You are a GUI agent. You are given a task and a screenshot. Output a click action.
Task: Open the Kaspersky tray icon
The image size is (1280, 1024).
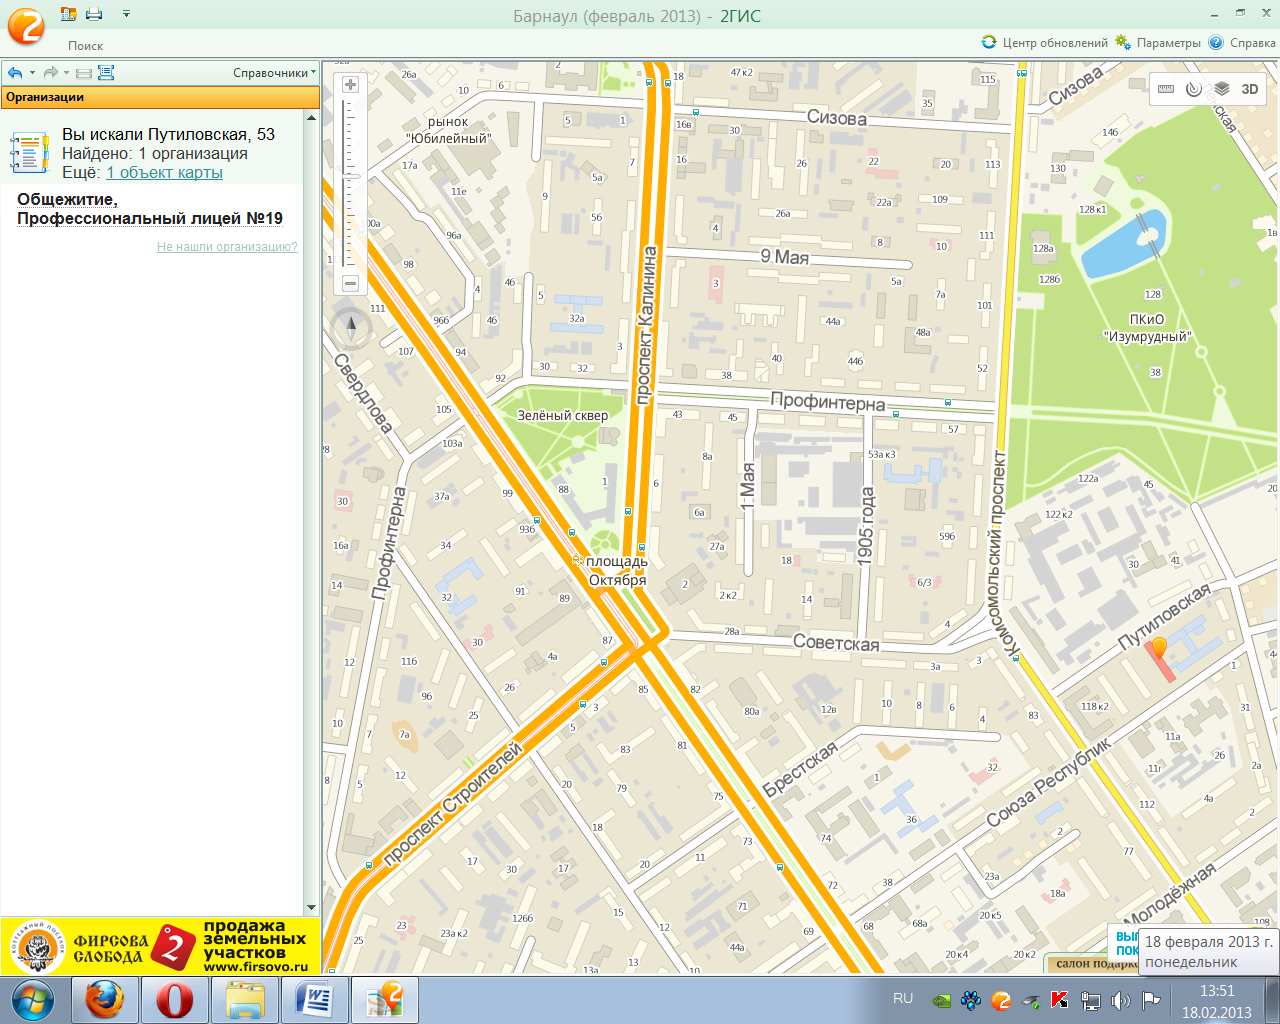1060,1000
